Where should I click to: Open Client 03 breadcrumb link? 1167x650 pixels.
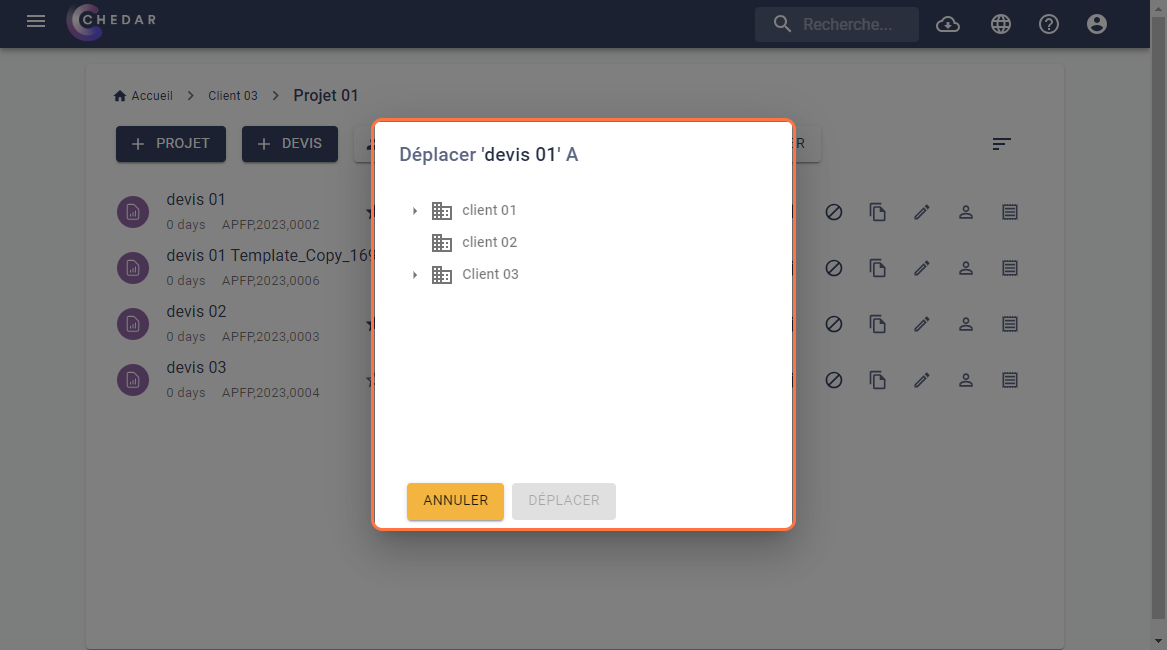[233, 96]
